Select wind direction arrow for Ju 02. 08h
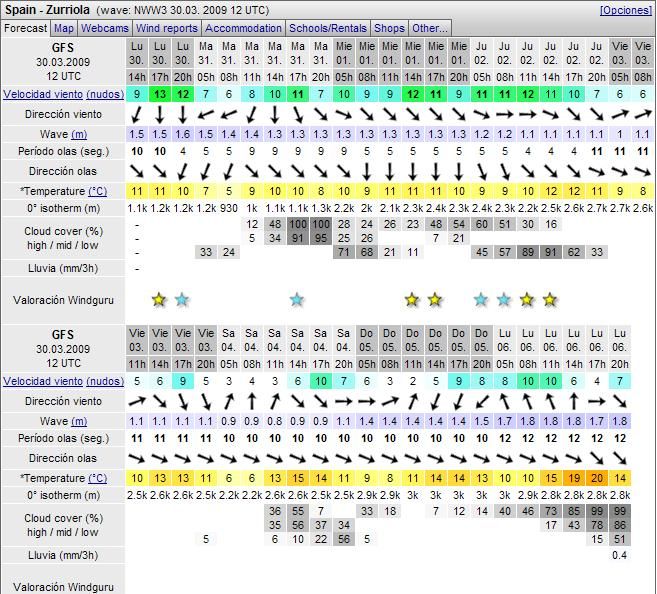 (504, 114)
